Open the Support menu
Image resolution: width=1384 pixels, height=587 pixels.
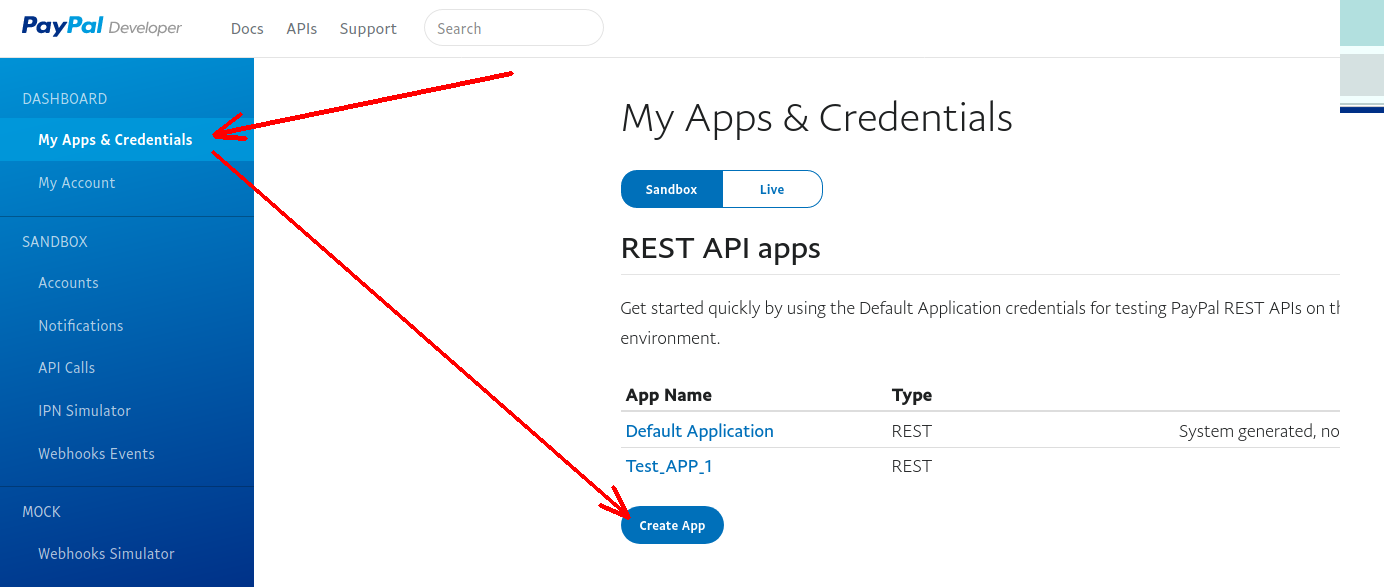368,29
